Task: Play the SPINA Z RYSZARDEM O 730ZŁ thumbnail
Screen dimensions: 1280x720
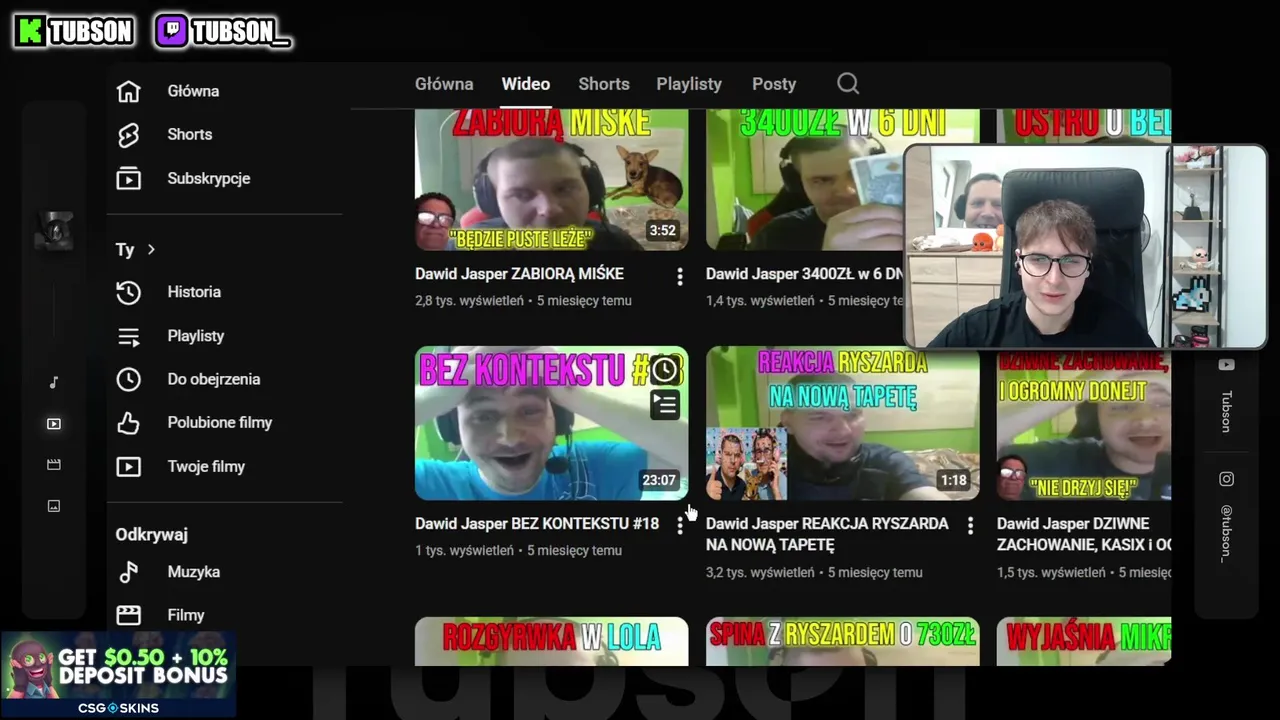Action: tap(843, 641)
